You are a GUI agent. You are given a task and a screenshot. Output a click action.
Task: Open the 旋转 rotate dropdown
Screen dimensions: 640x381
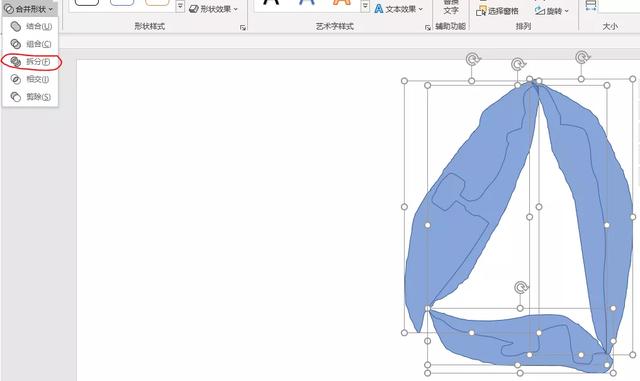(x=551, y=11)
